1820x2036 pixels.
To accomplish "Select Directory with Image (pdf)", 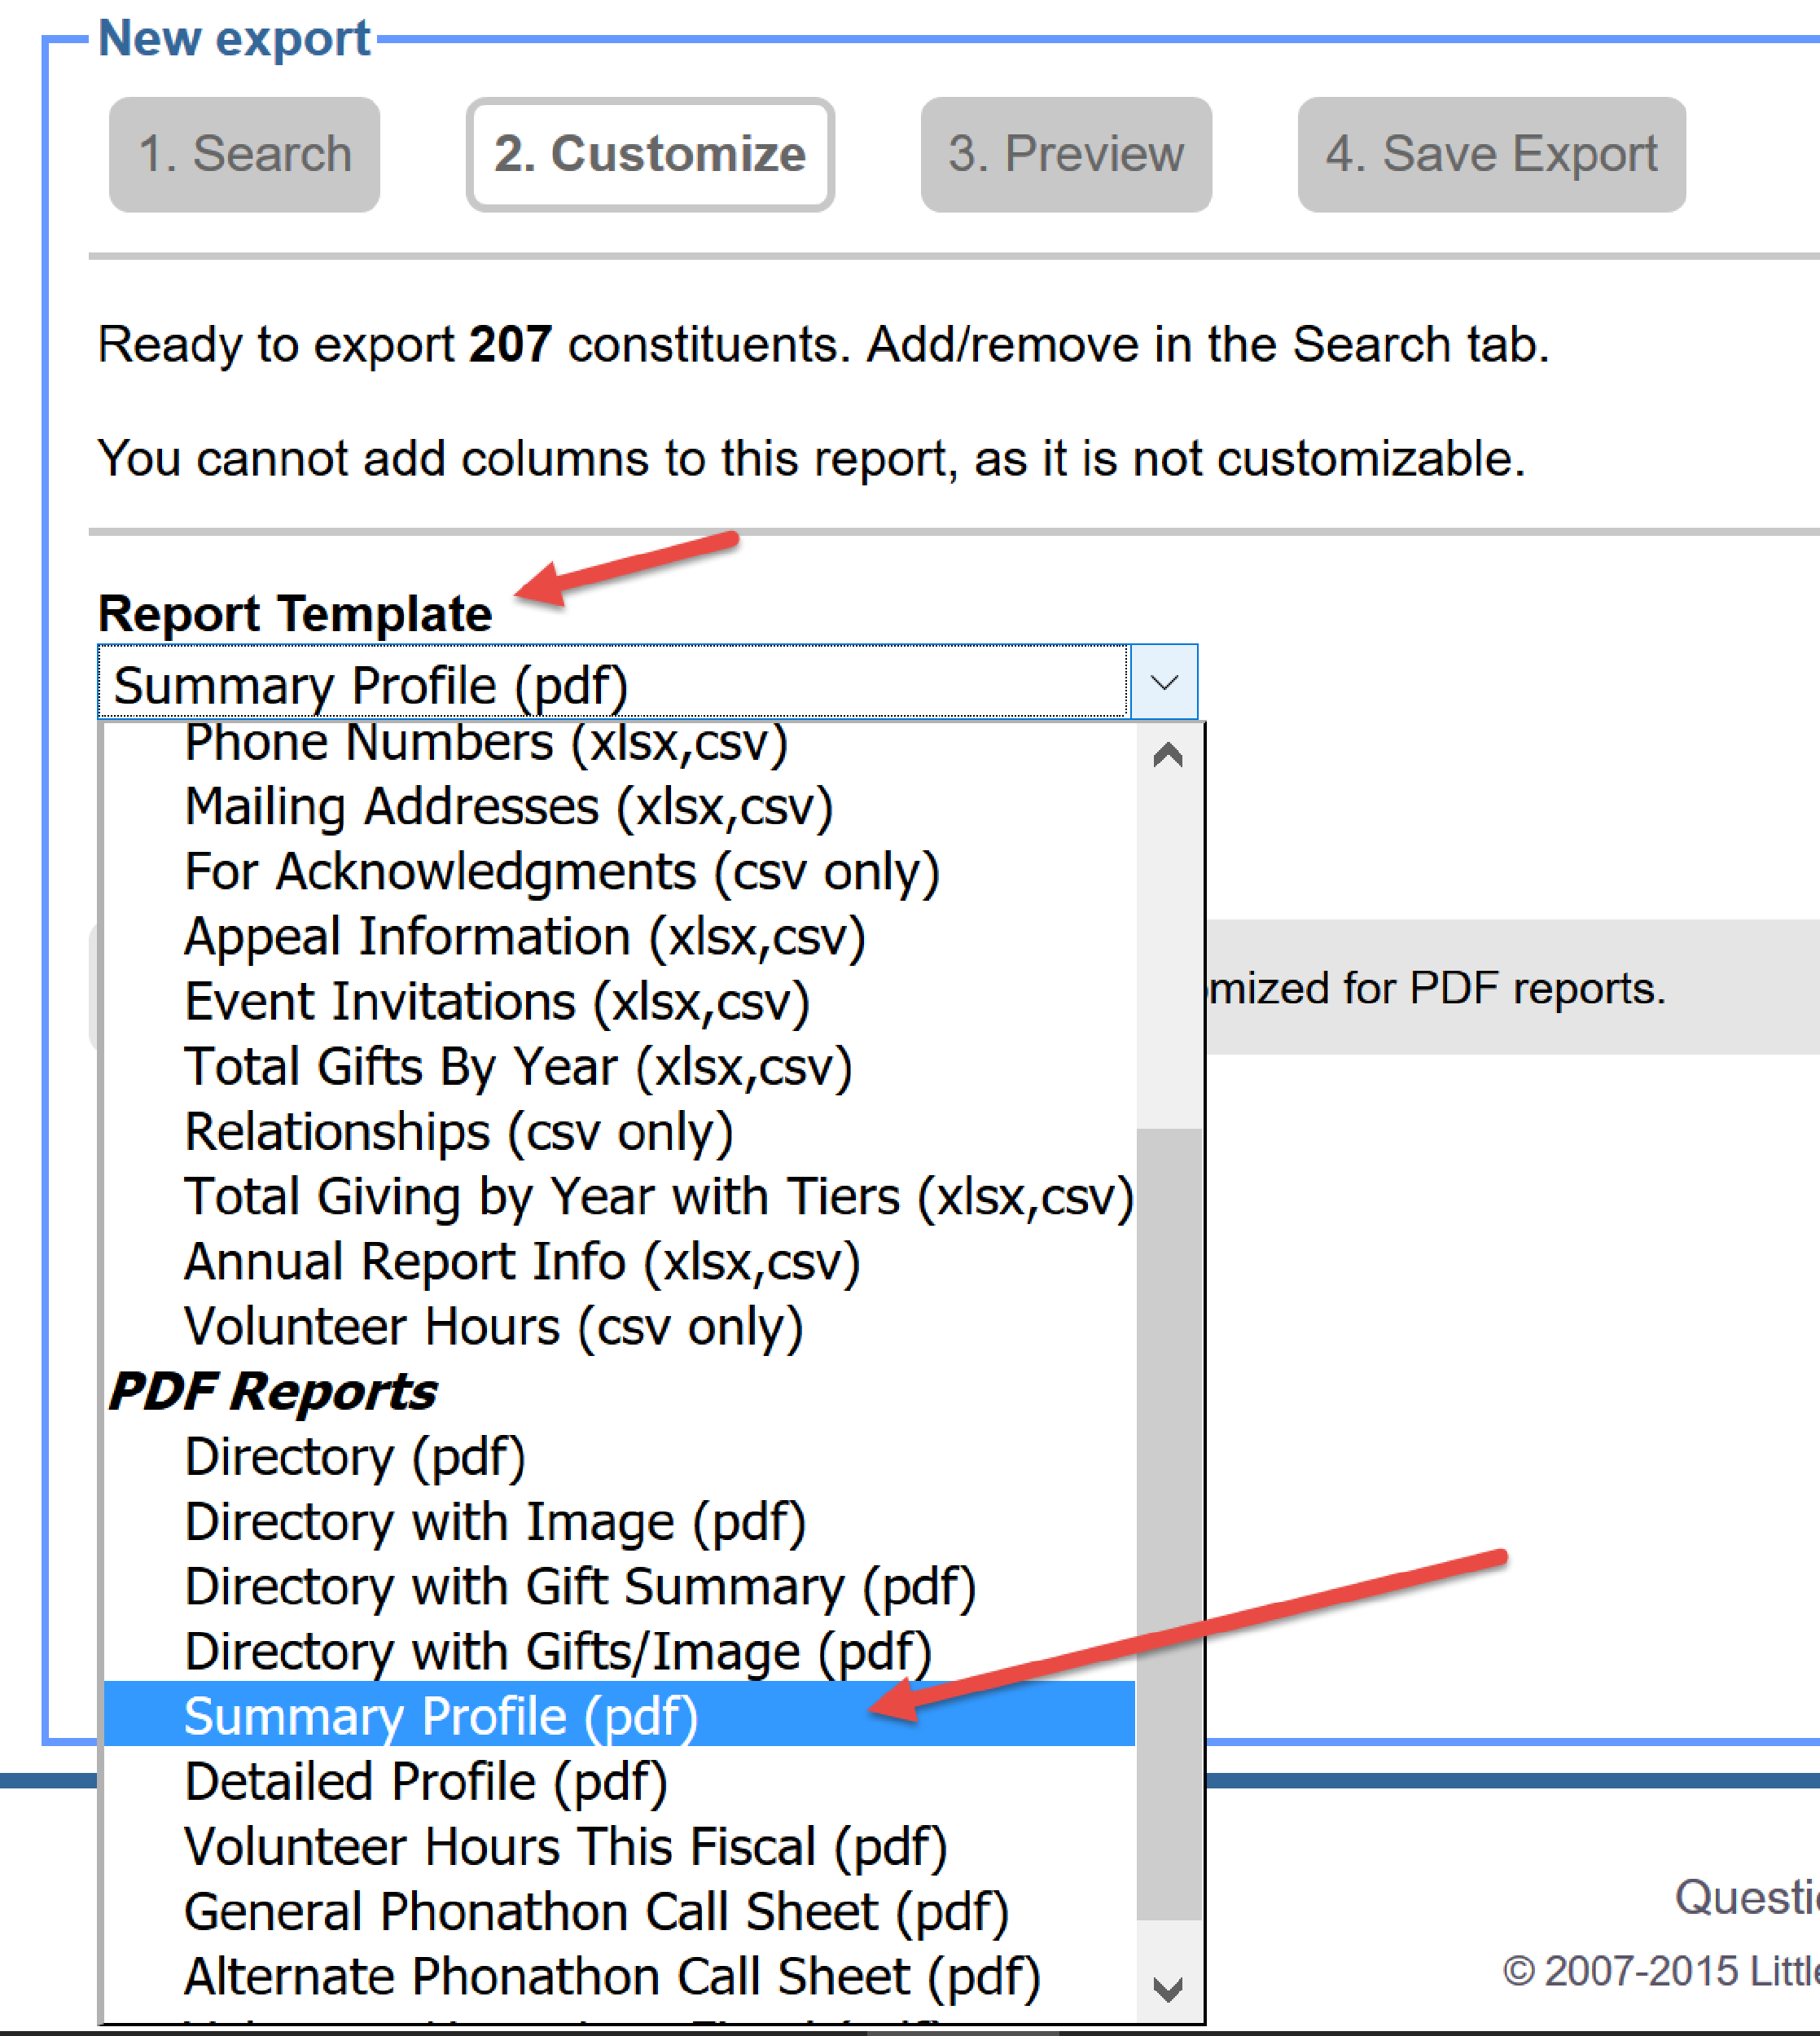I will pos(494,1521).
